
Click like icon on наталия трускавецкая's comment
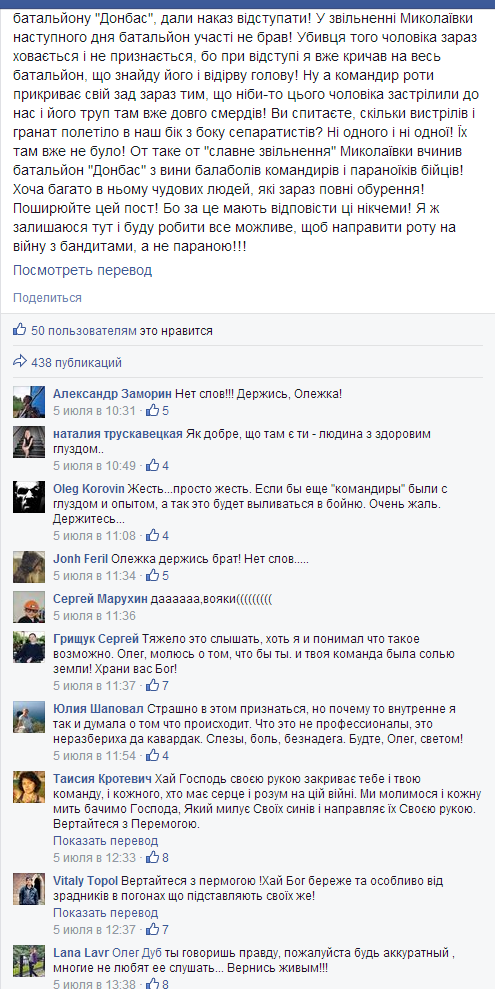[152, 465]
